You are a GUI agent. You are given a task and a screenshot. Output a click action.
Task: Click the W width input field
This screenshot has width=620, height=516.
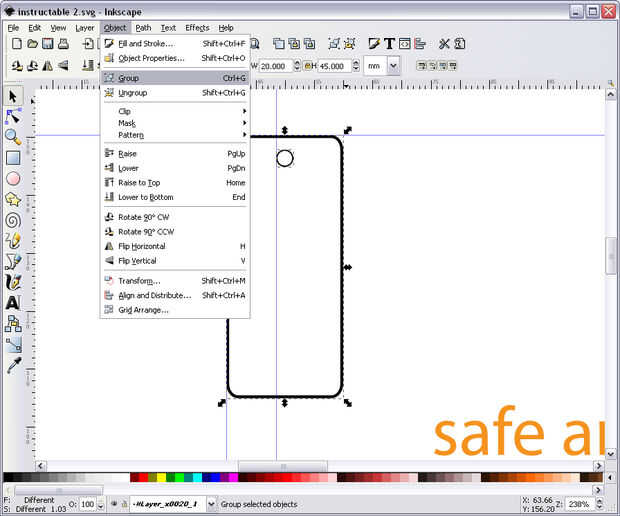coord(276,66)
